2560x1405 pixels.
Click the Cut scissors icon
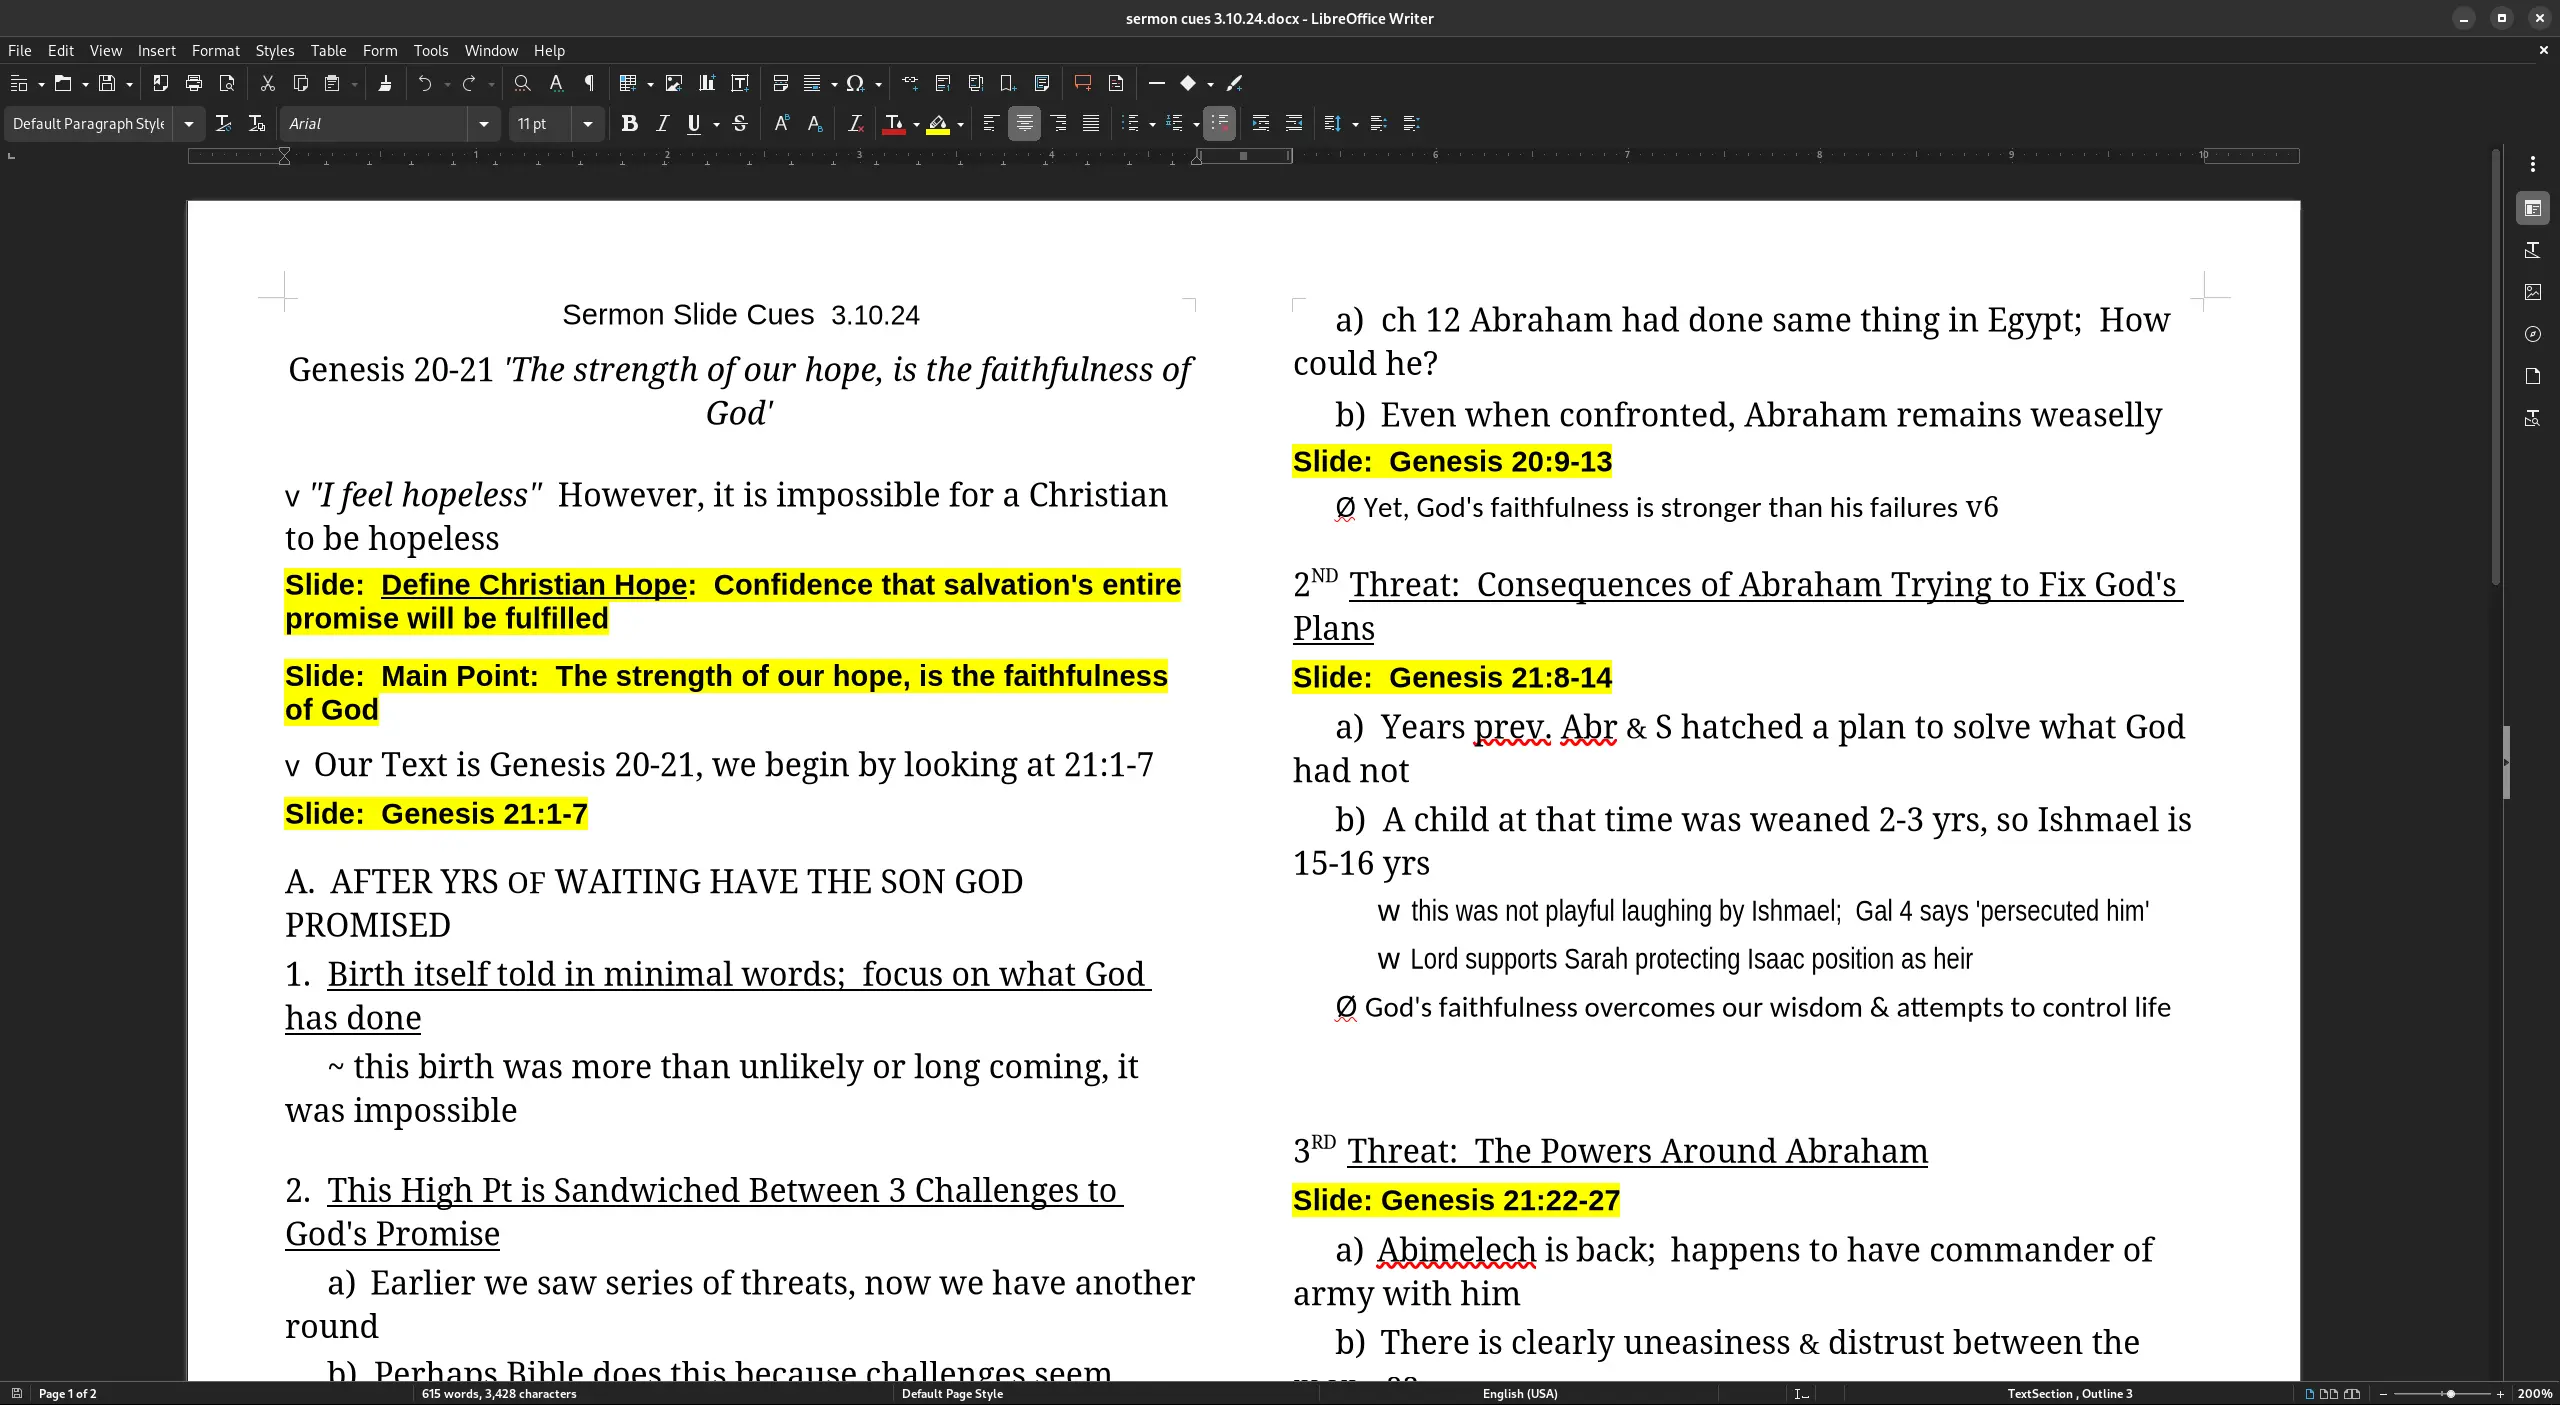[267, 84]
